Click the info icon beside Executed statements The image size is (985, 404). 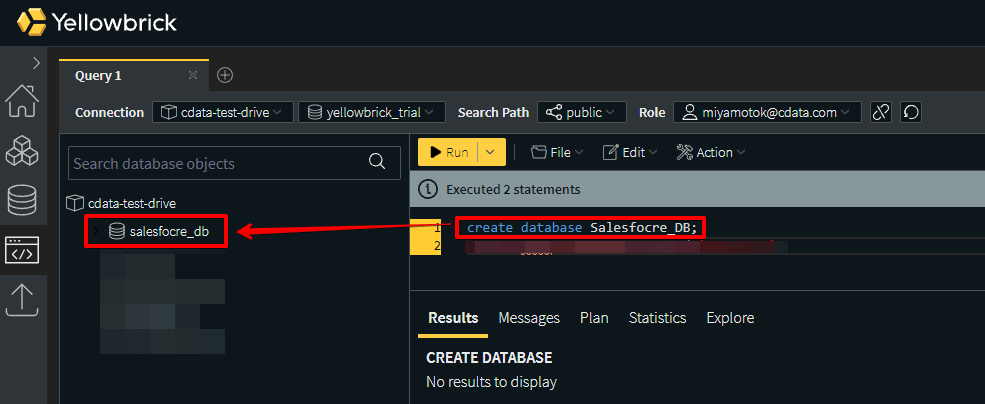428,189
